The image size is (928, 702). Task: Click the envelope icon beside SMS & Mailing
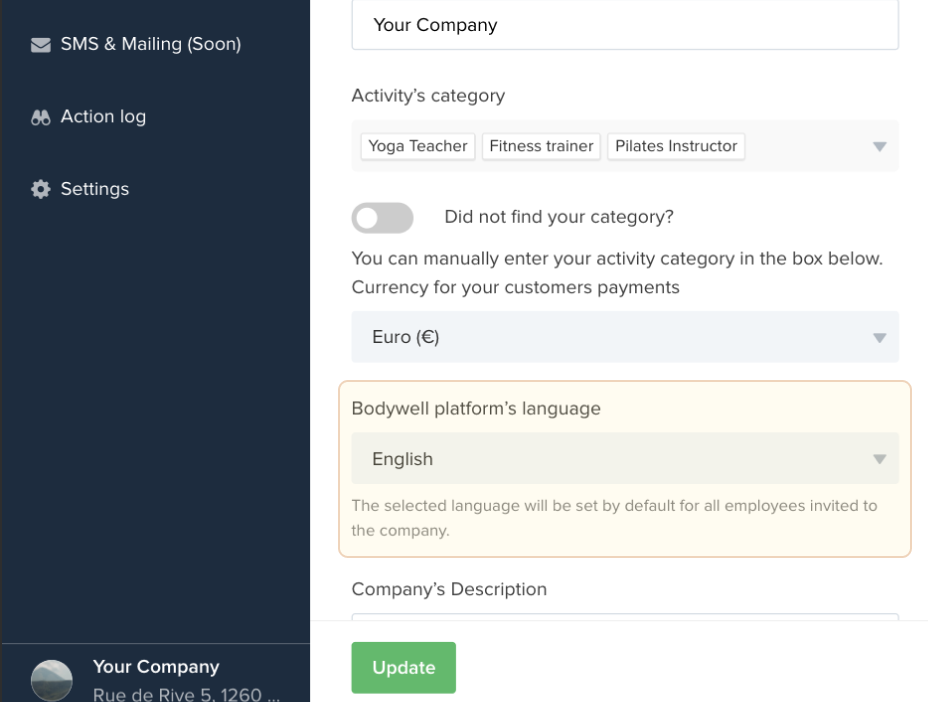[x=40, y=45]
